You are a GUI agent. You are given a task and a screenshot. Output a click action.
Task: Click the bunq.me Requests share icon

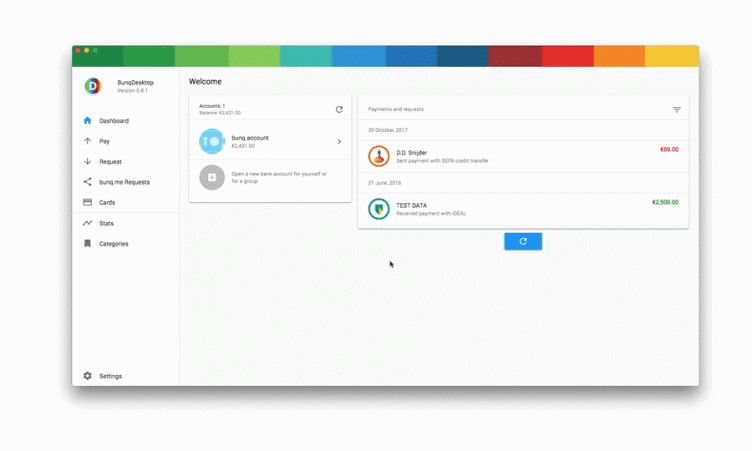[x=88, y=182]
